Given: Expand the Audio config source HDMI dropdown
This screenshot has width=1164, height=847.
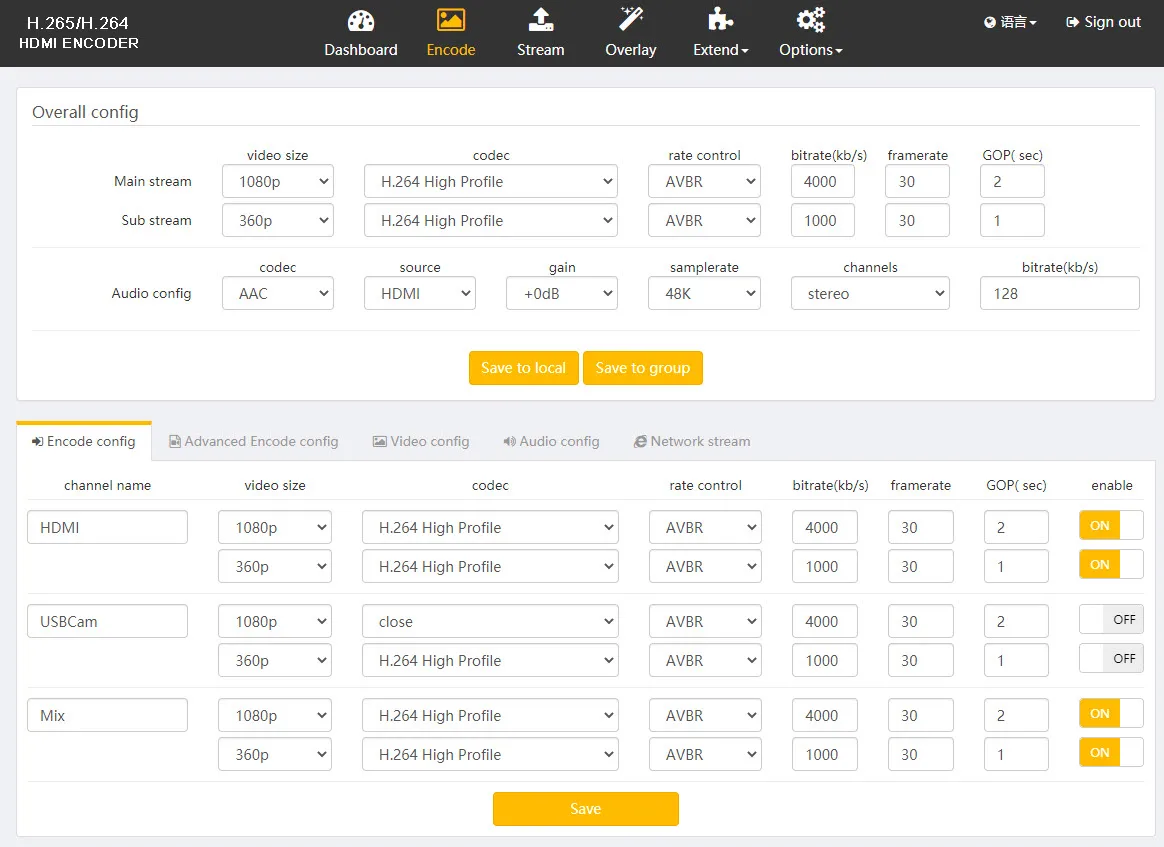Looking at the screenshot, I should coord(419,294).
